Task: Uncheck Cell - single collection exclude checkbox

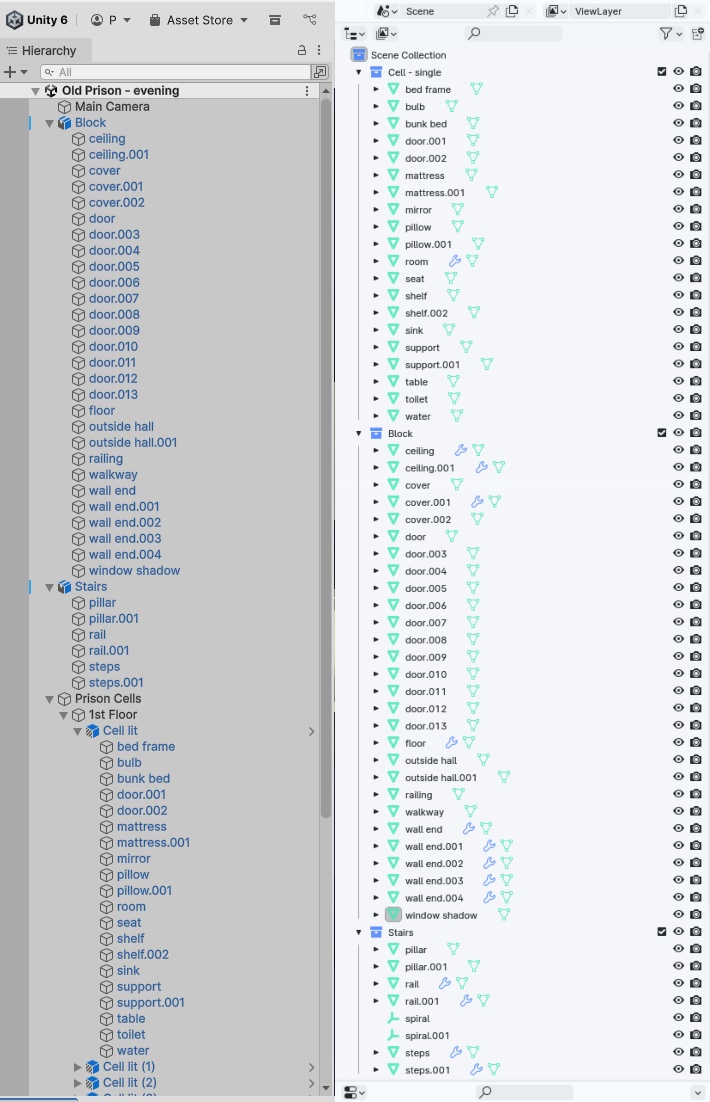Action: [x=661, y=72]
